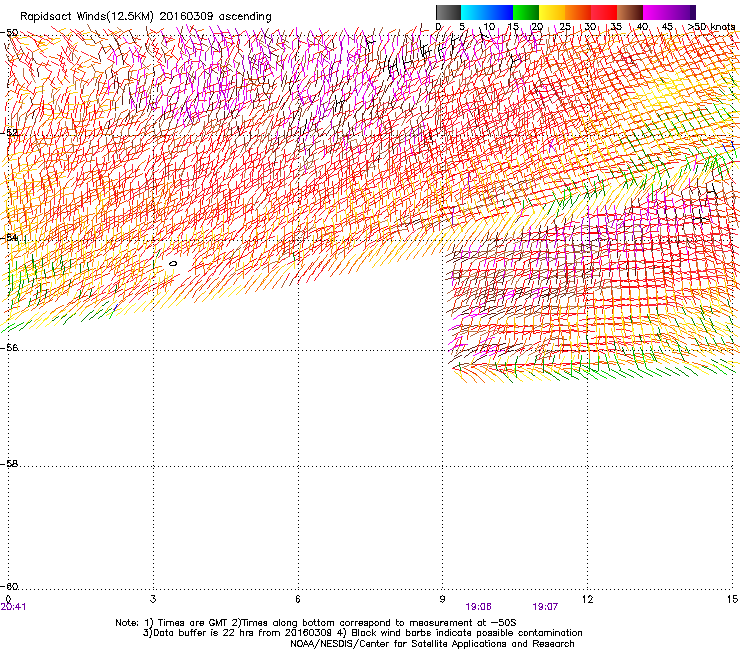Image resolution: width=740 pixels, height=650 pixels.
Task: Click the latitude label '-54'
Action: coord(9,237)
